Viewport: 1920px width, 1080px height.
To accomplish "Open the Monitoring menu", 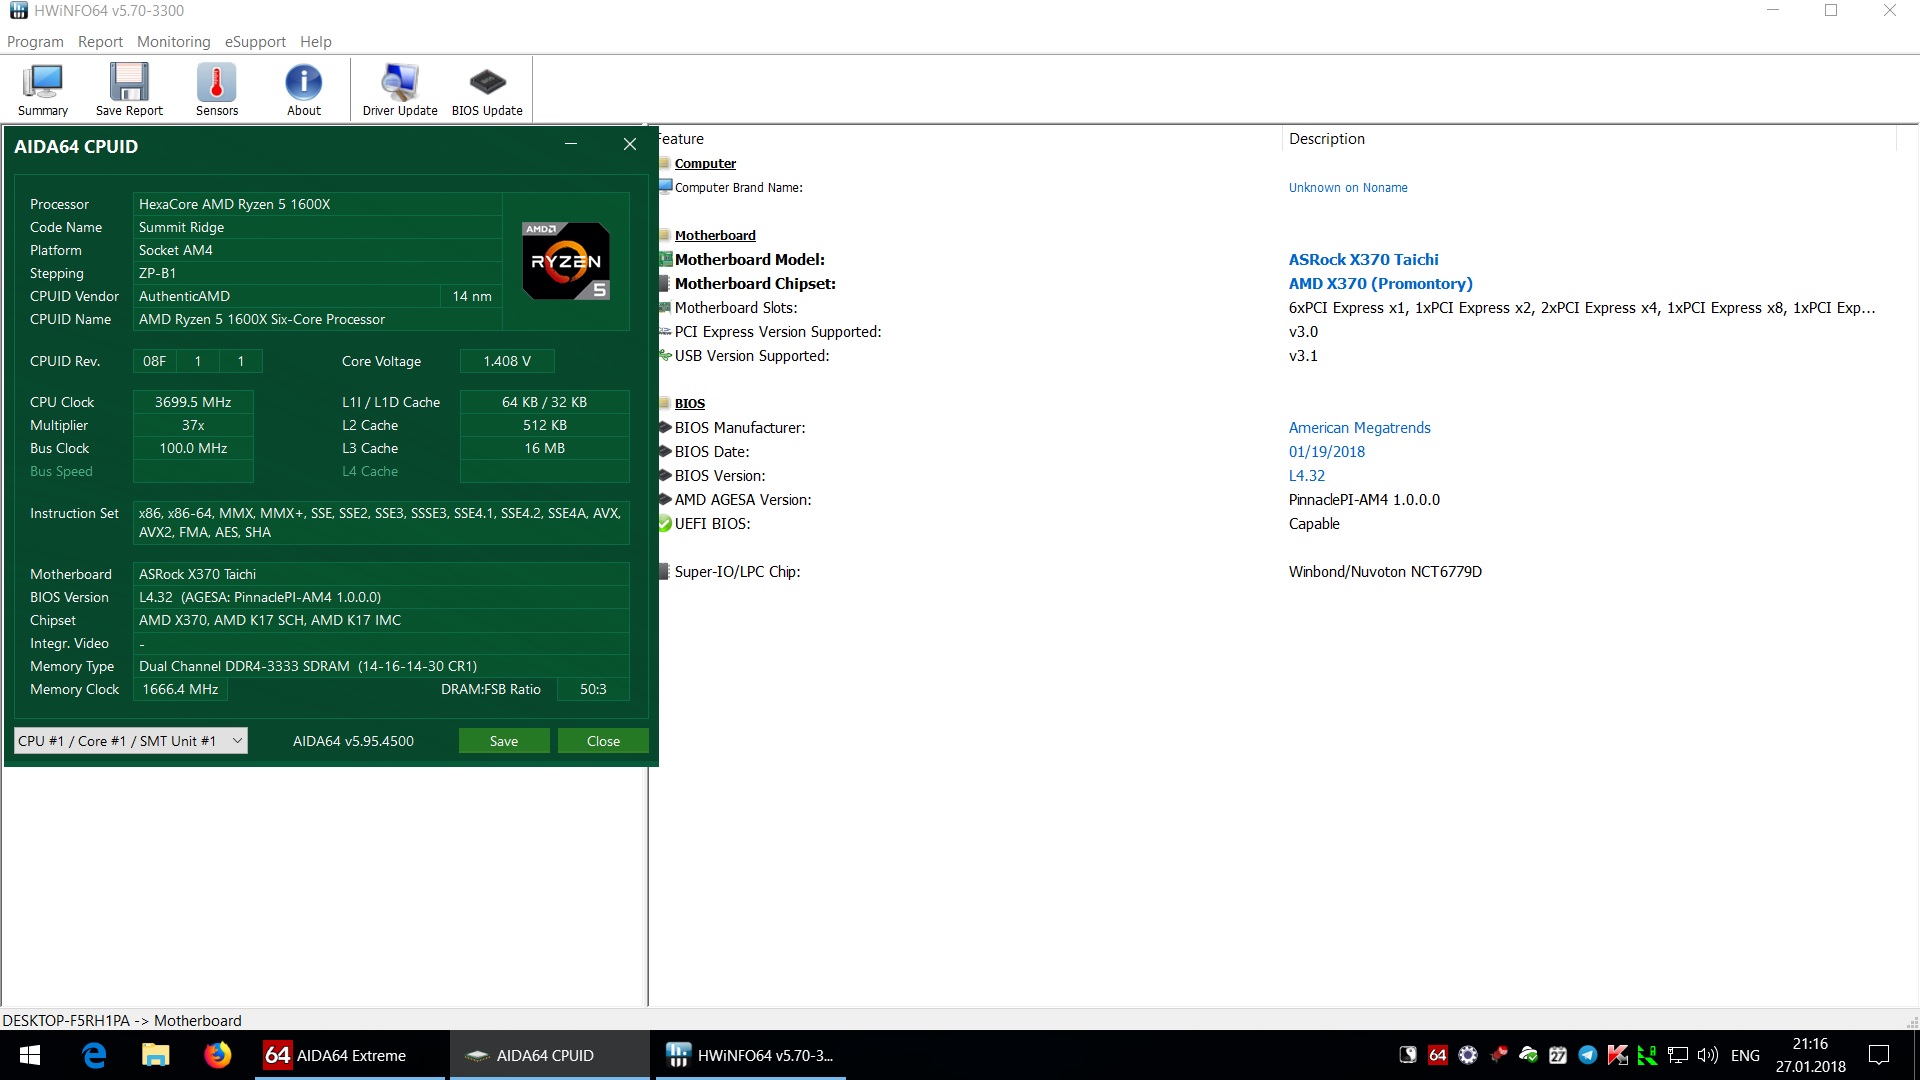I will [173, 42].
